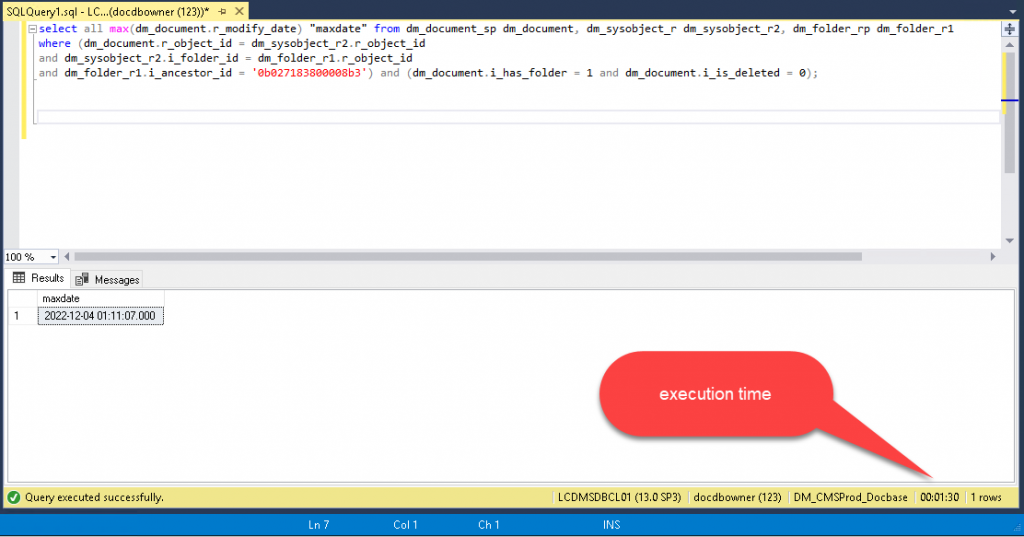Click the 1 rows status entry
The width and height of the screenshot is (1024, 537).
point(985,497)
